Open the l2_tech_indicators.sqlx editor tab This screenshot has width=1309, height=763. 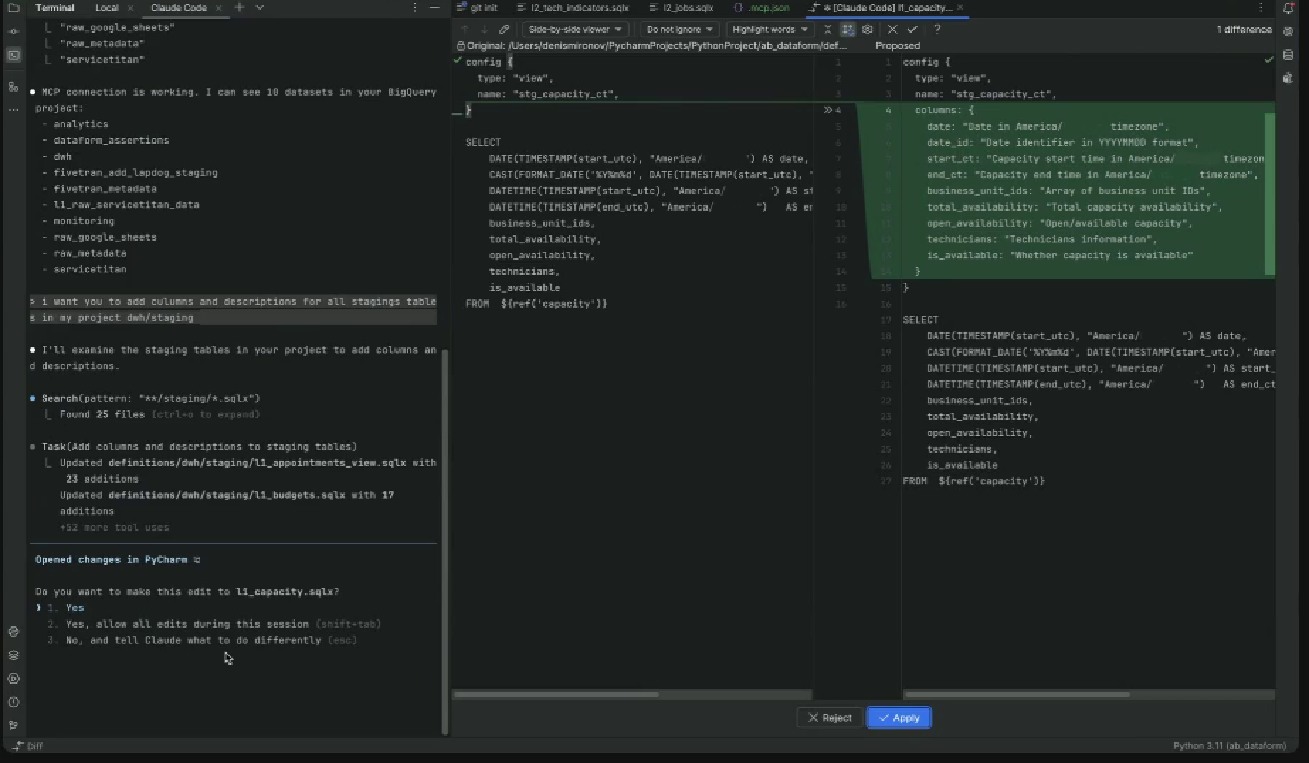580,8
